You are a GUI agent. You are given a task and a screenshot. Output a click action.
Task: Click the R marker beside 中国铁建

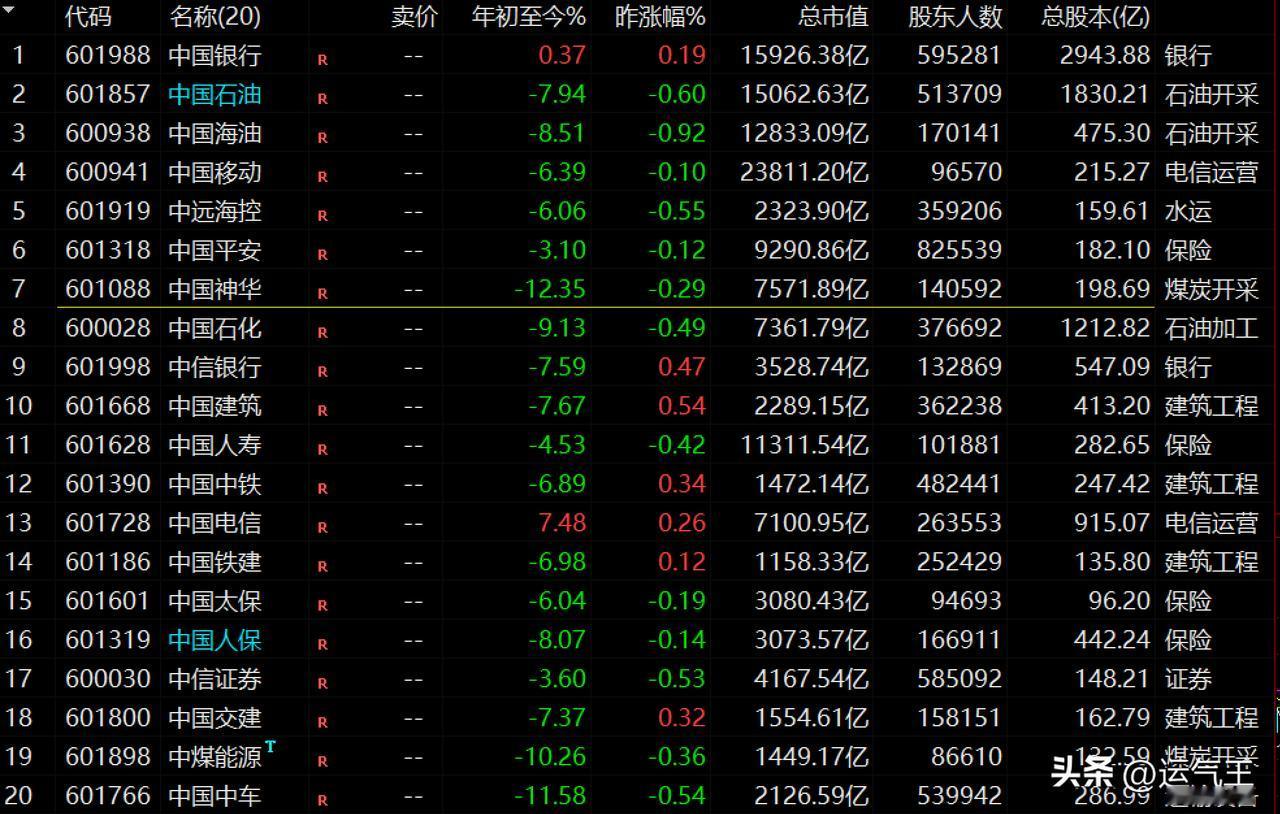click(322, 567)
